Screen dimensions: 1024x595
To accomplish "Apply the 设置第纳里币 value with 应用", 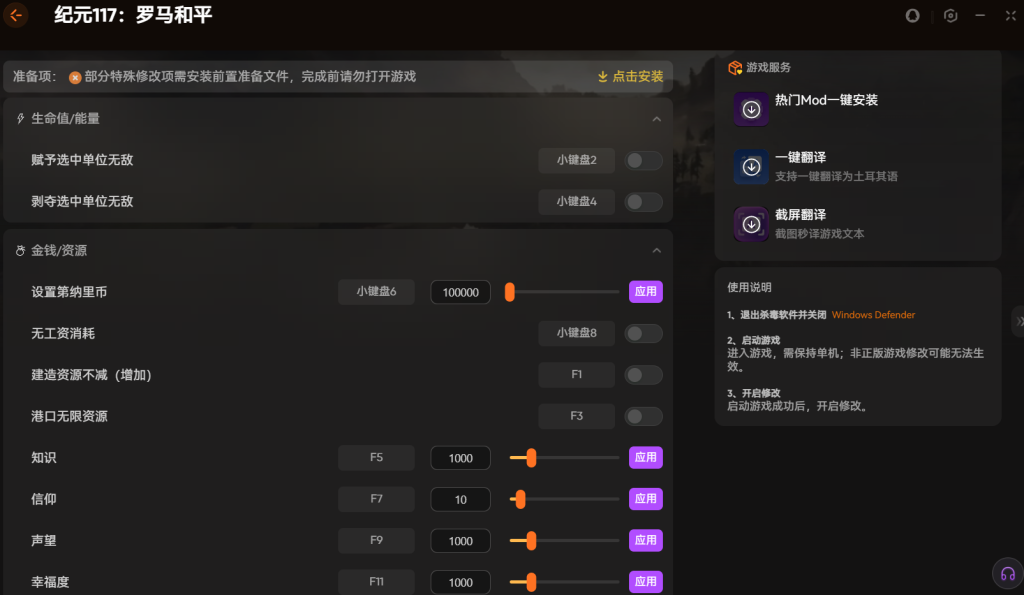I will click(645, 292).
